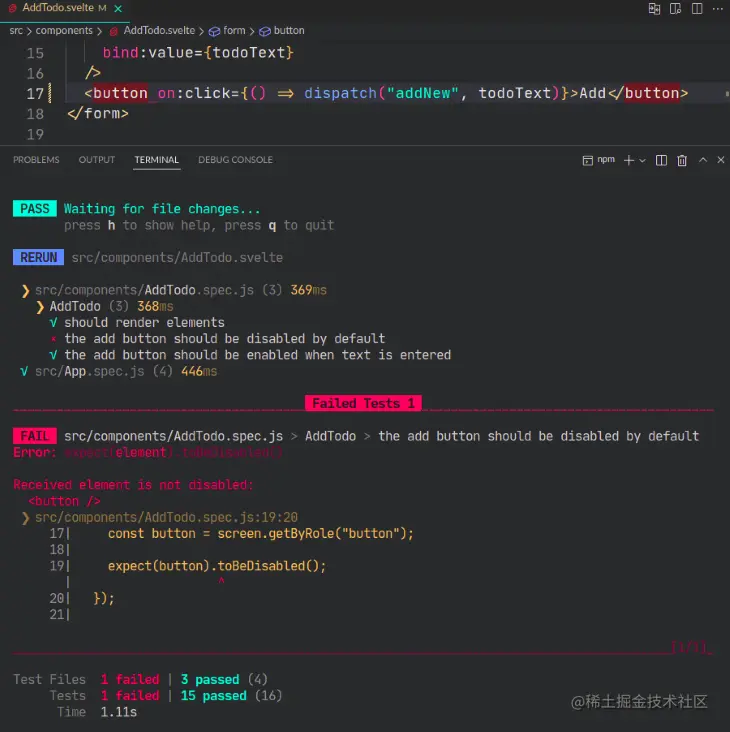Click 'Received element is not disabled:' message

coord(133,485)
